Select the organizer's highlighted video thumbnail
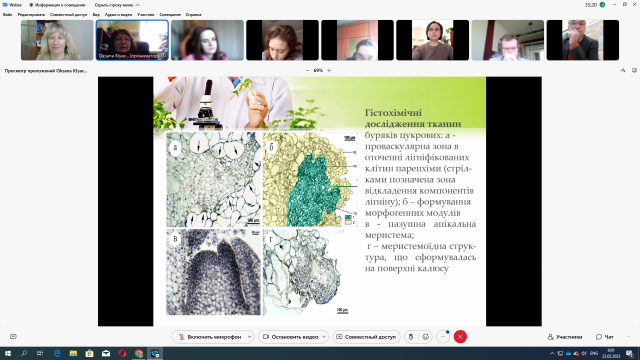Image resolution: width=640 pixels, height=360 pixels. click(x=132, y=40)
